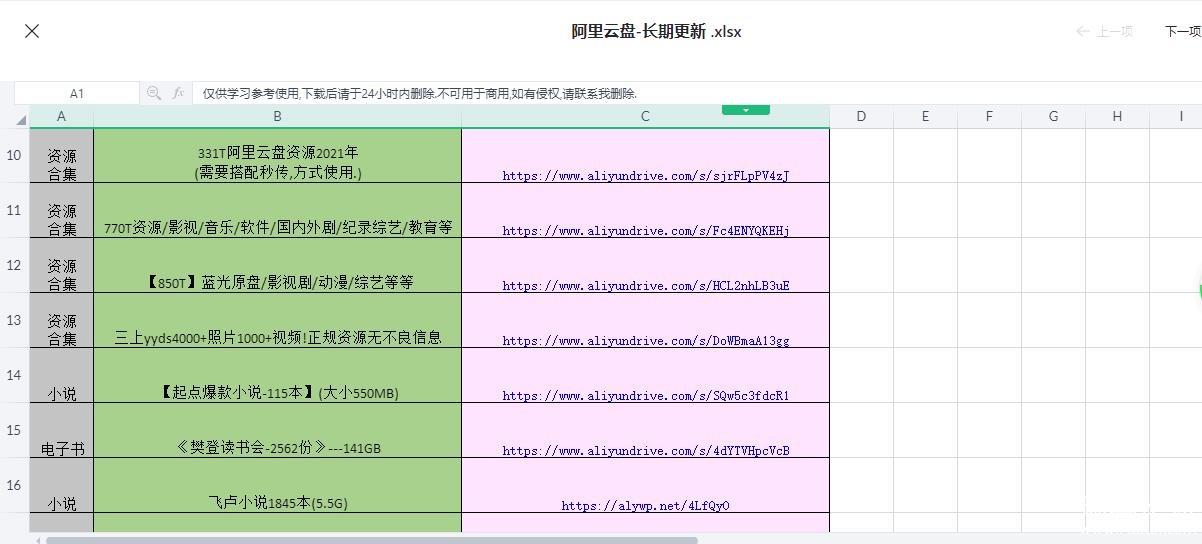Click the cell 【起点爆款小说-115本】
This screenshot has width=1202, height=544.
(x=277, y=375)
